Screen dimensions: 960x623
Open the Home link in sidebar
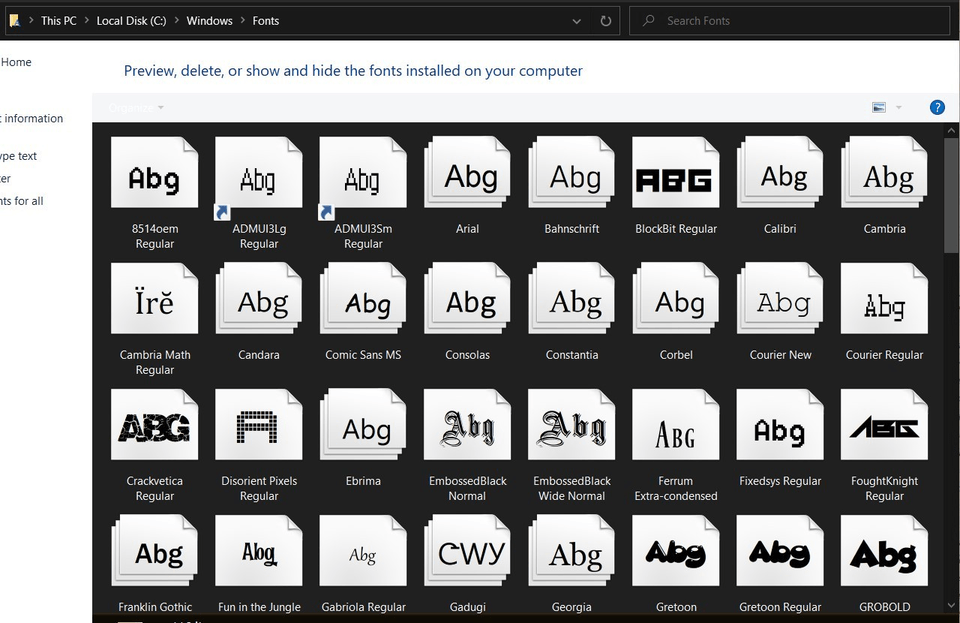click(x=16, y=62)
